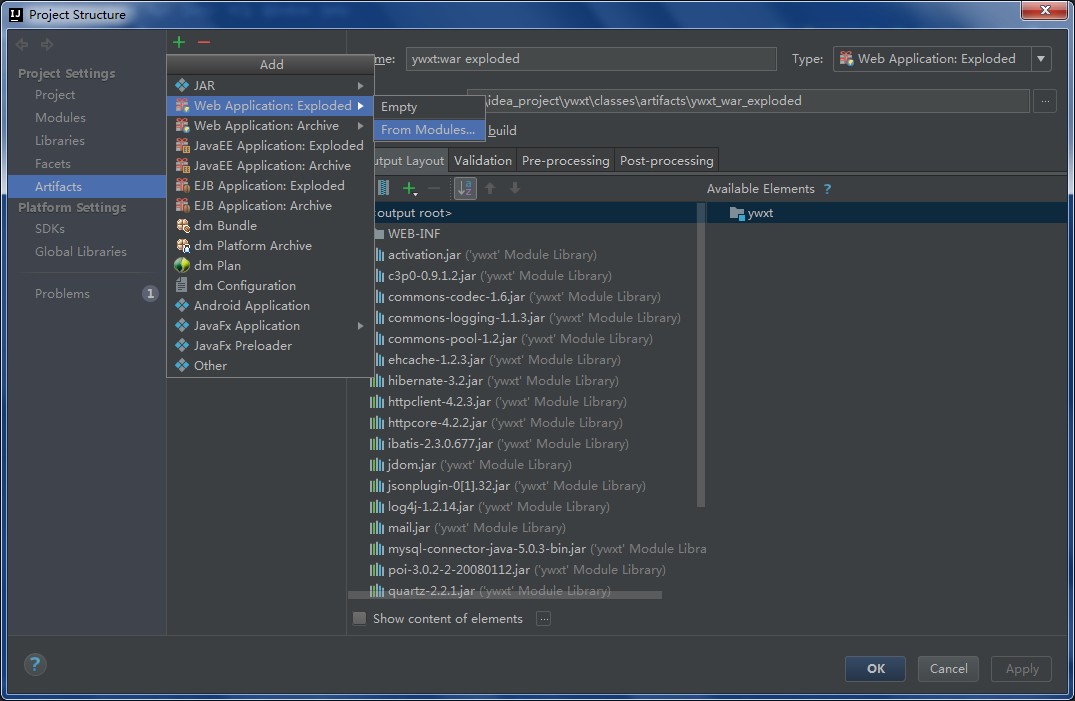Click Available Elements help question mark

tap(828, 189)
